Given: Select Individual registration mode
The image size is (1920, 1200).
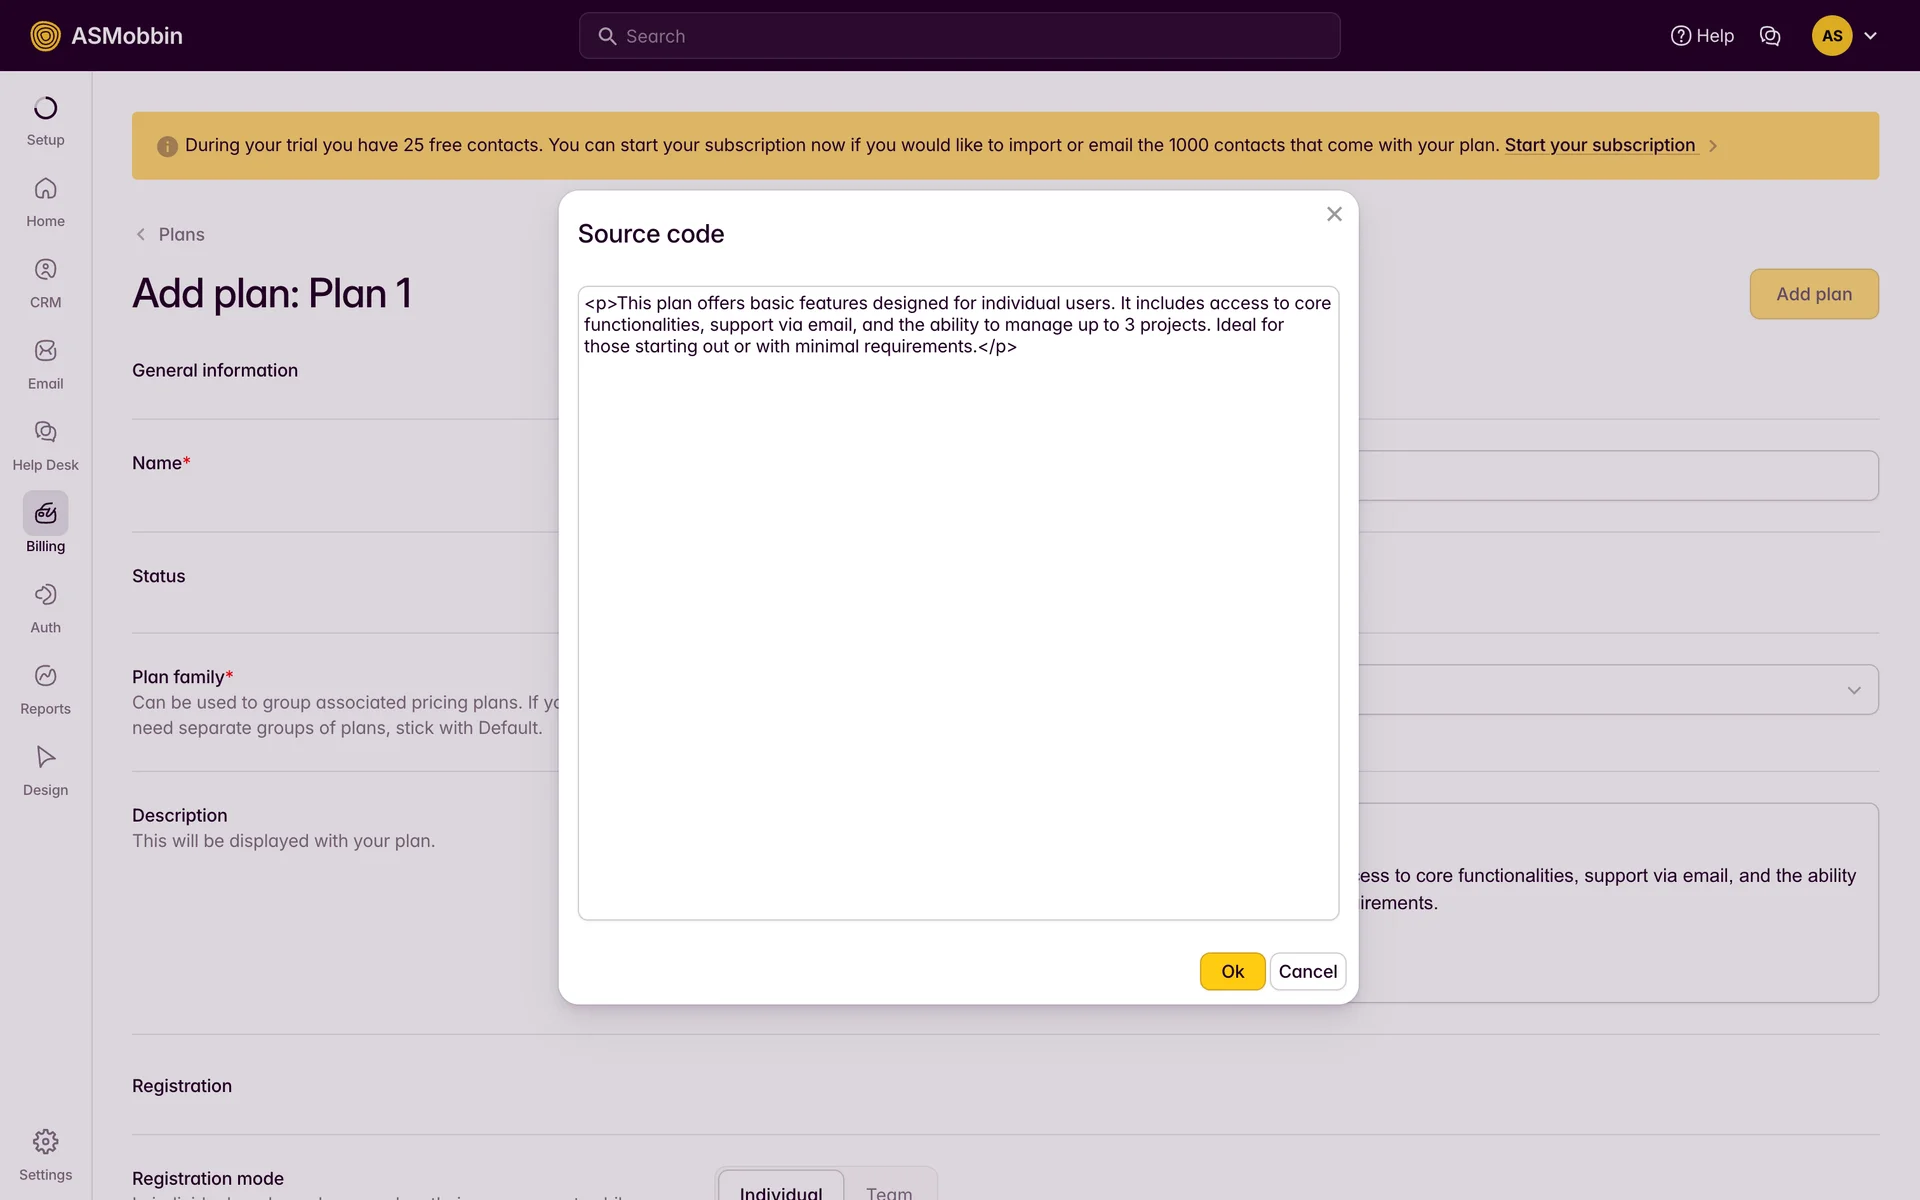Looking at the screenshot, I should [780, 1190].
